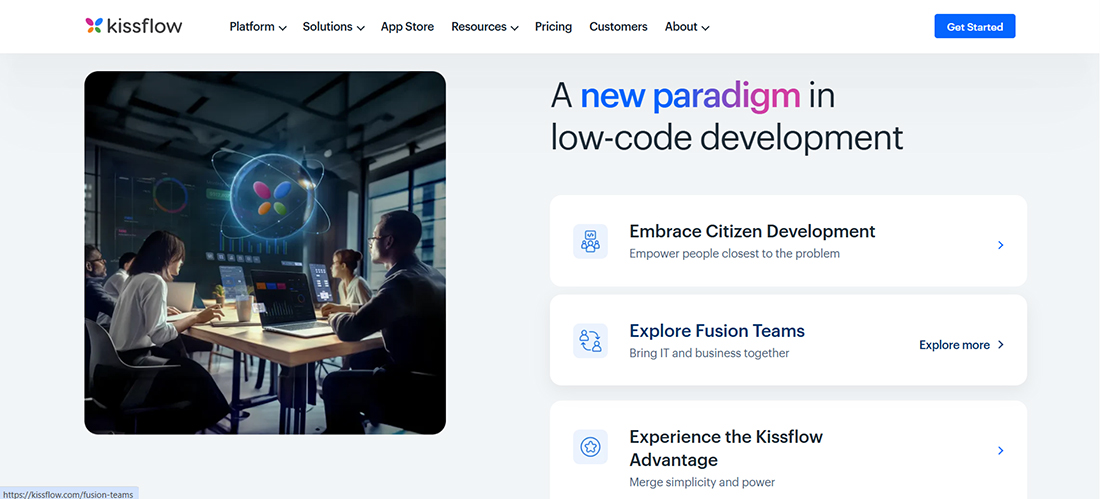The height and width of the screenshot is (499, 1100).
Task: Click the 'low-code development' headline text
Action: pyautogui.click(x=727, y=137)
